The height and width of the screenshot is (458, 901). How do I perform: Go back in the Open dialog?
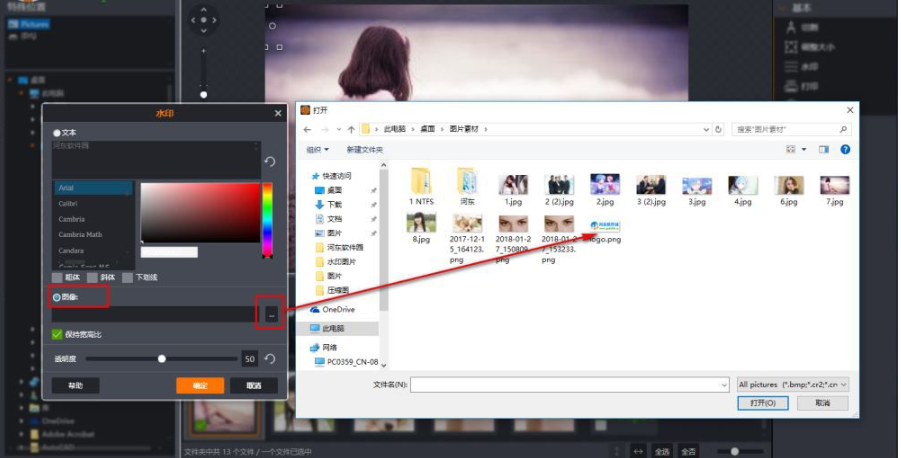[x=307, y=129]
